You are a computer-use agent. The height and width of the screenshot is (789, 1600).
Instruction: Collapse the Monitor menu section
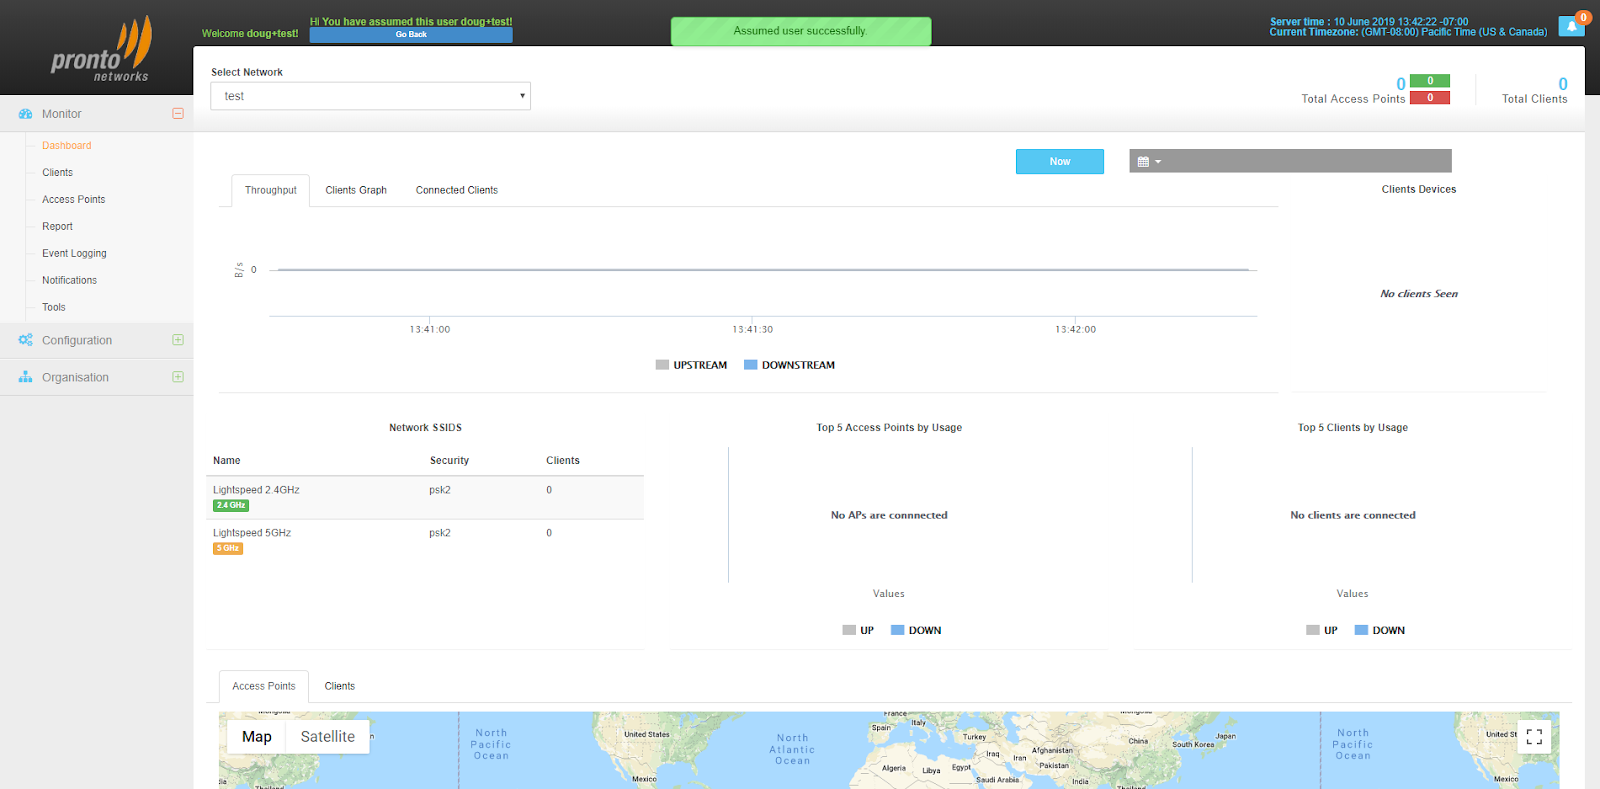[x=178, y=114]
